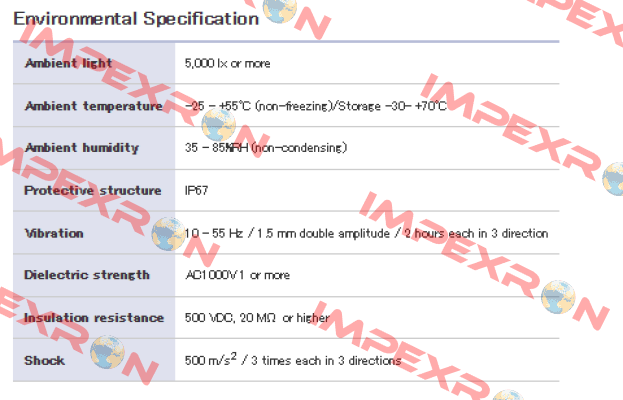The width and height of the screenshot is (623, 400).
Task: Click the globe icon in the Shock row
Action: tap(107, 352)
